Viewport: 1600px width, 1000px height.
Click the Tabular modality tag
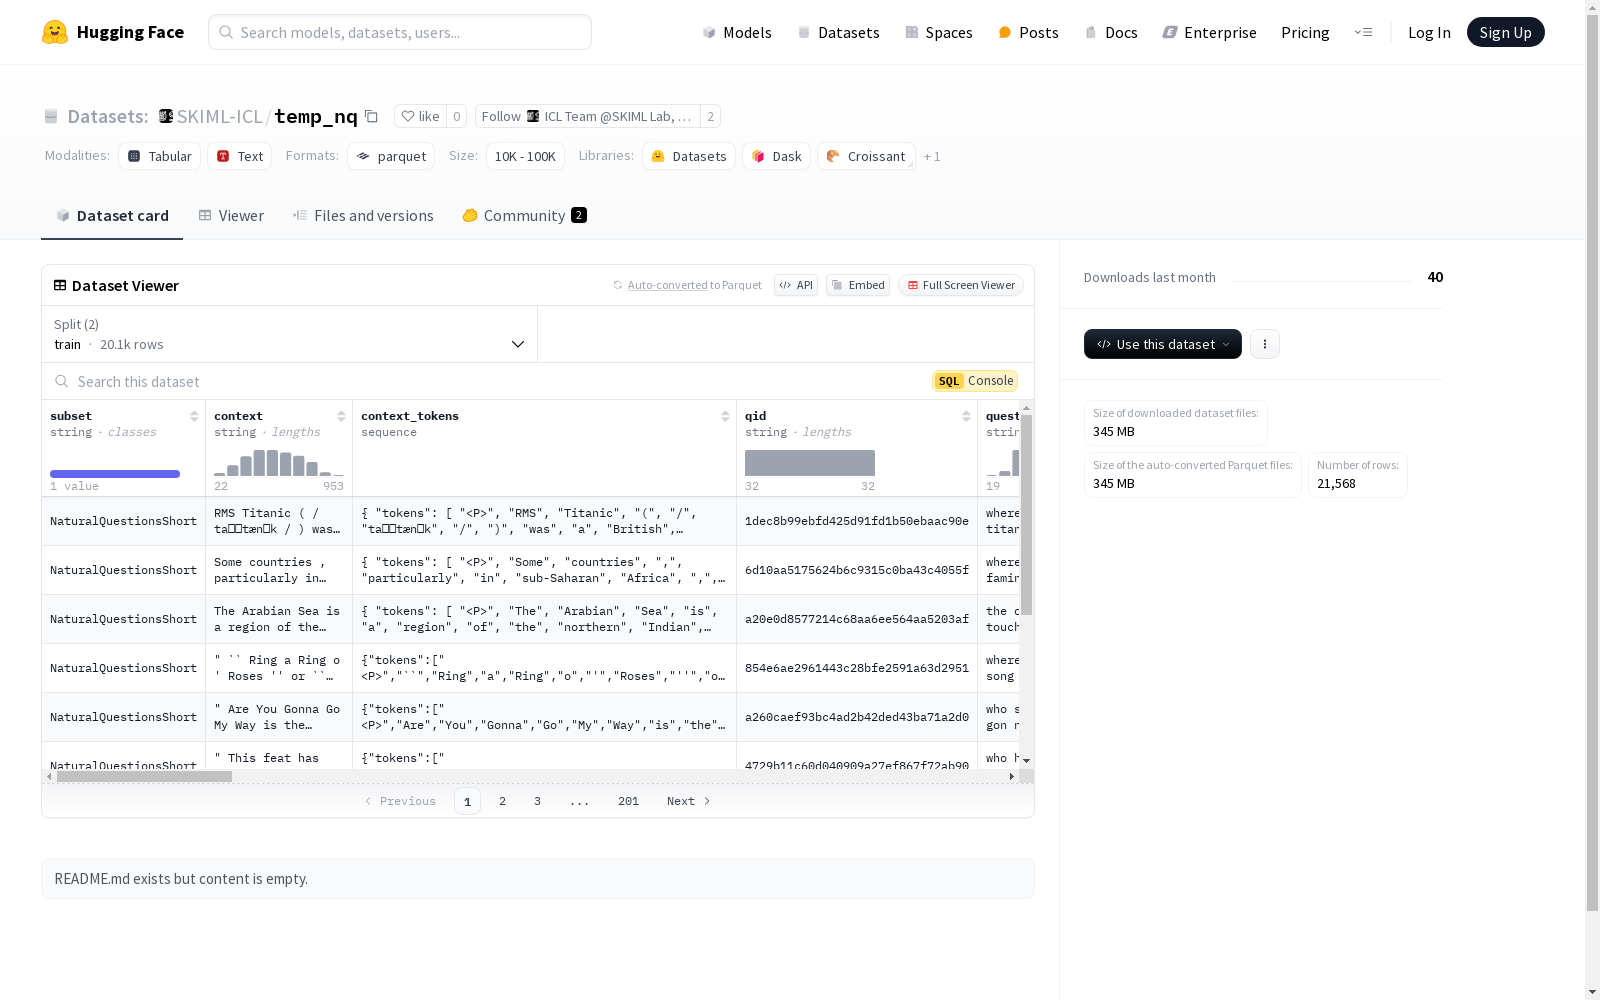click(x=160, y=156)
